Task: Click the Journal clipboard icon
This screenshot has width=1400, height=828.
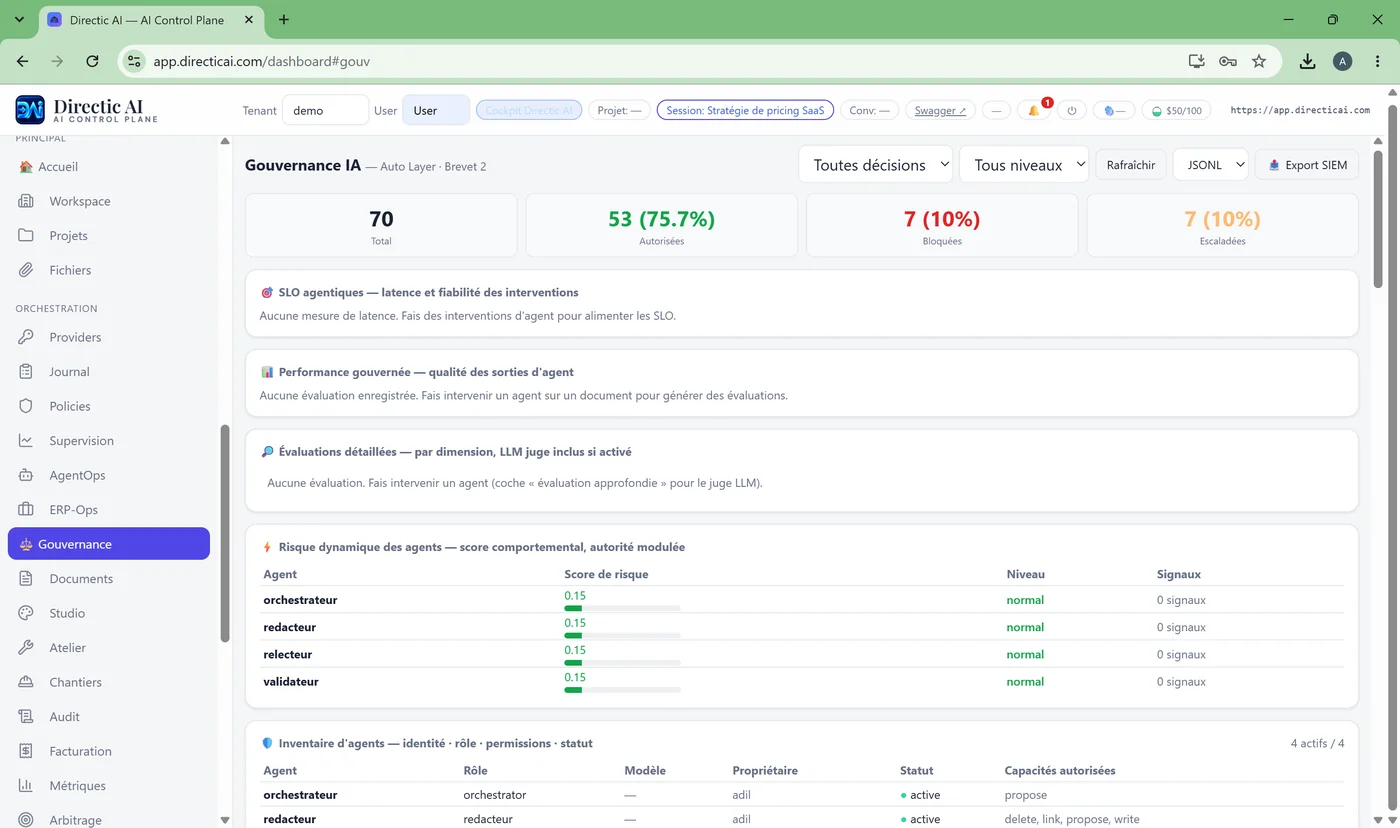Action: [x=27, y=372]
